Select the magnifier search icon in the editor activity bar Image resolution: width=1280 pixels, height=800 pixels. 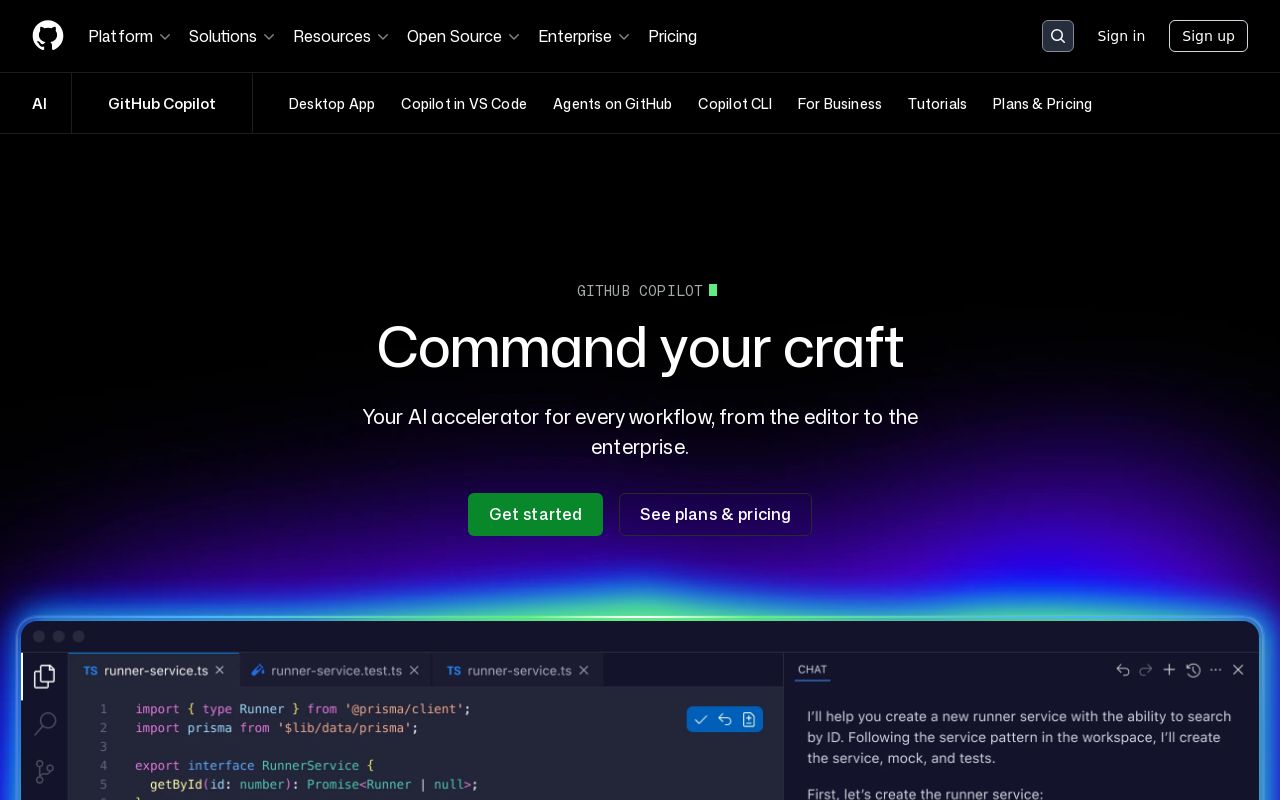pyautogui.click(x=45, y=723)
